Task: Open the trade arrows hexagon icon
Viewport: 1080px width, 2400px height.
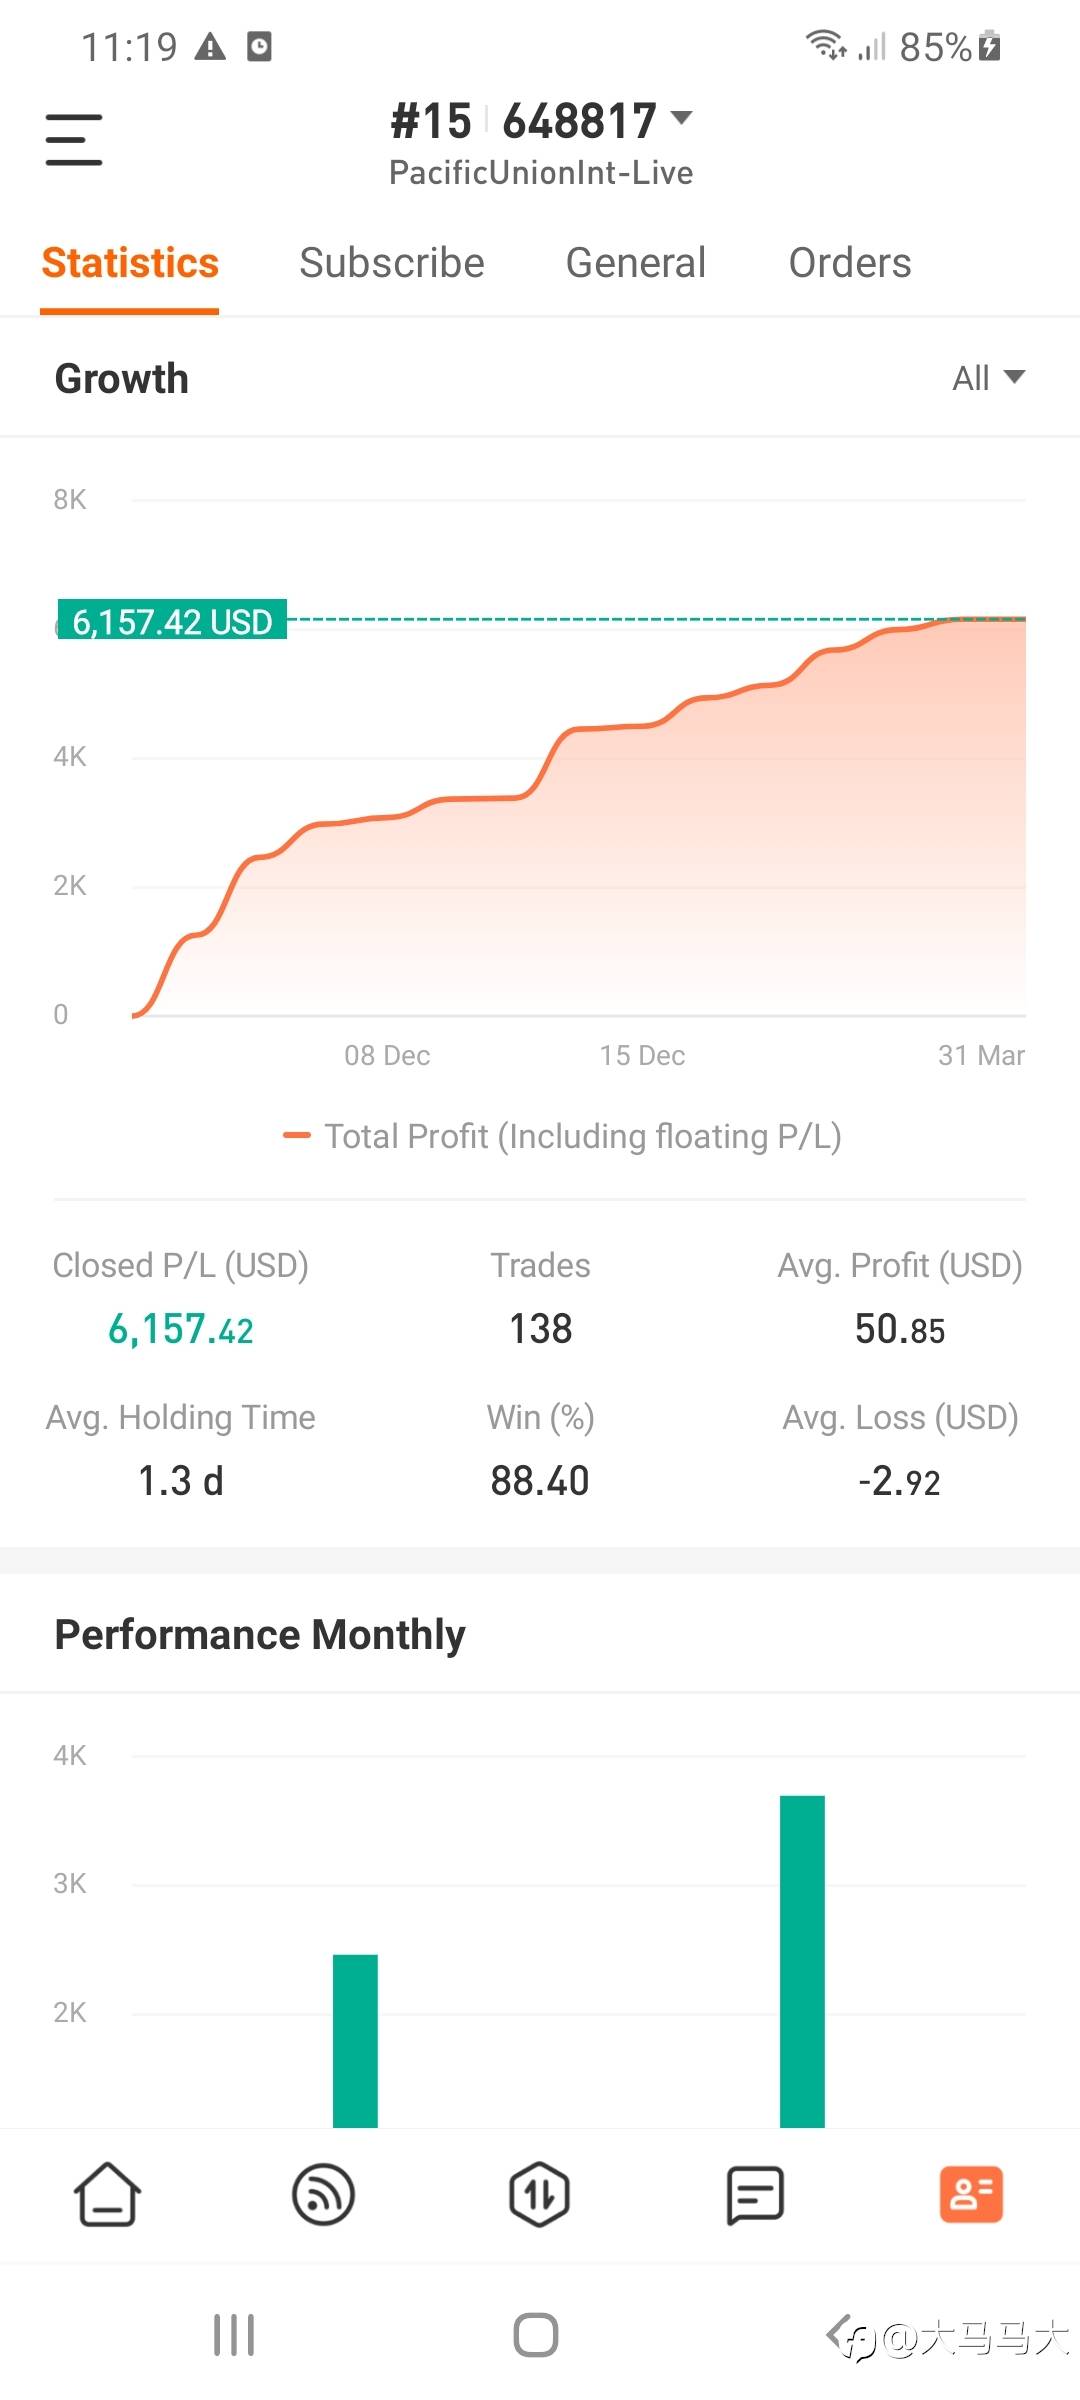Action: click(539, 2195)
